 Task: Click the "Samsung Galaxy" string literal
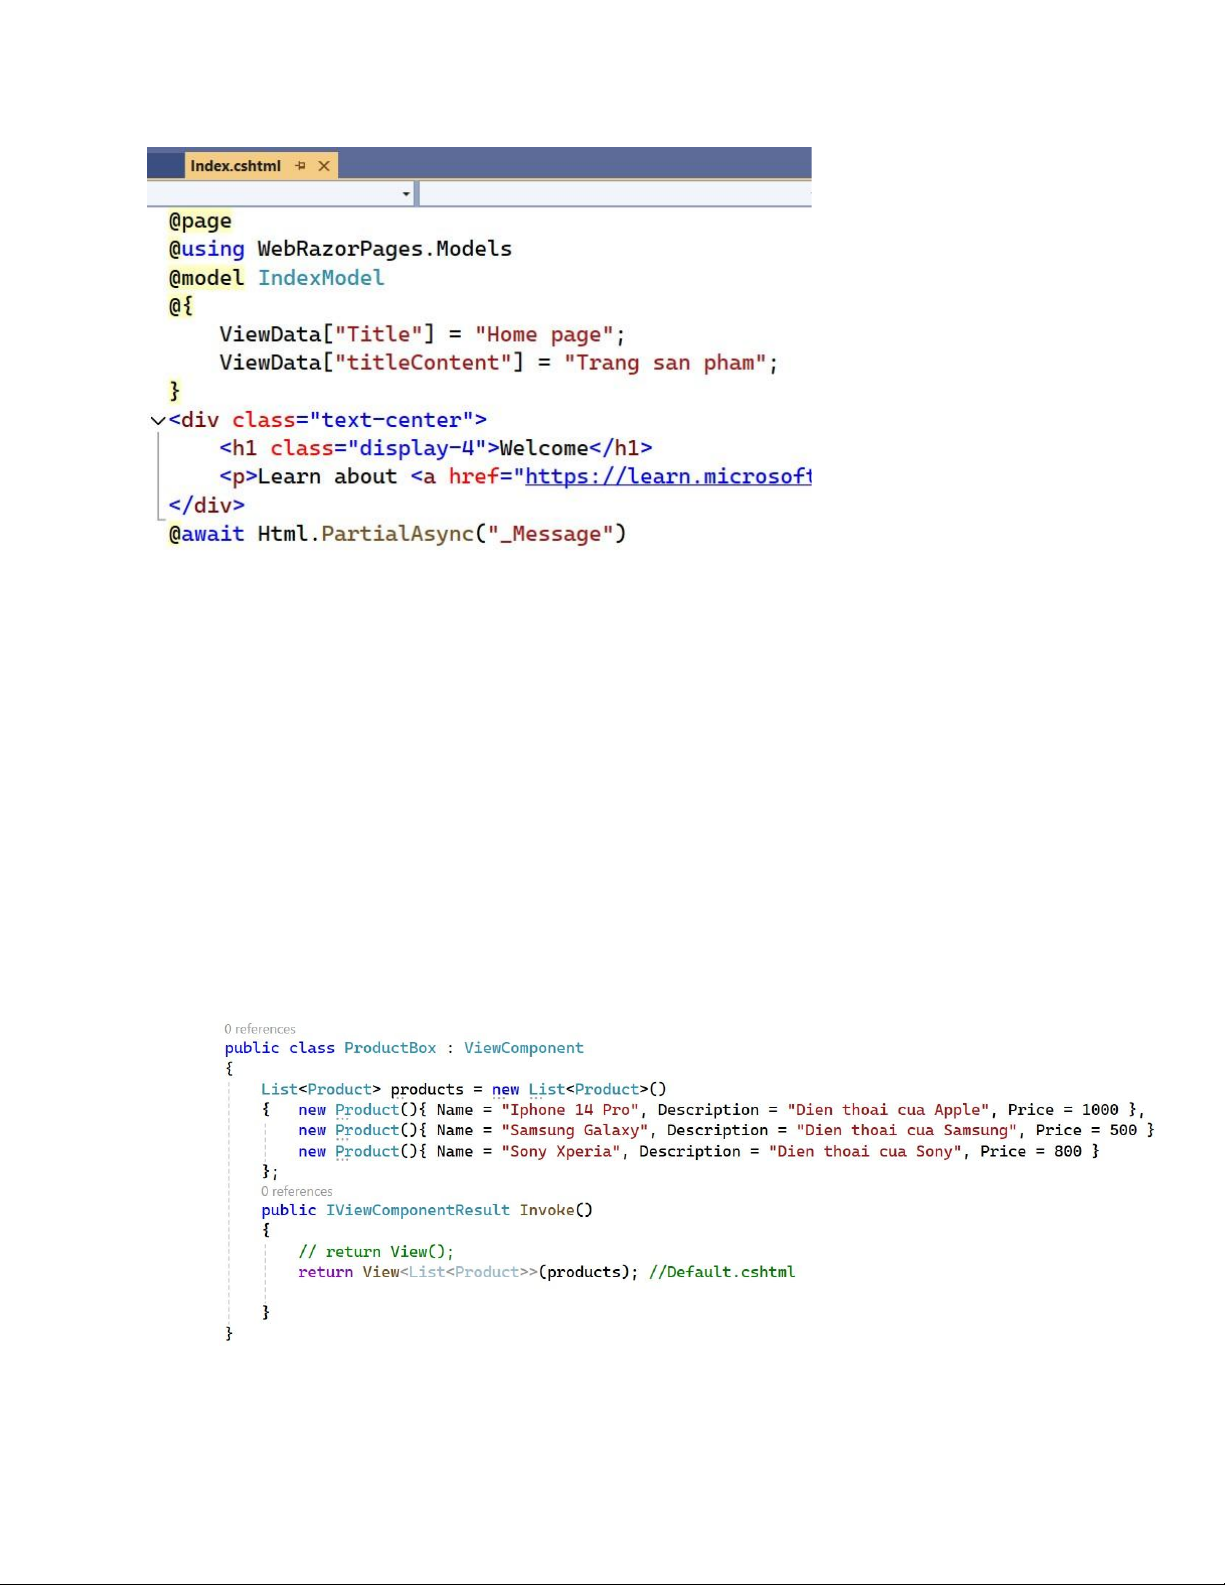tap(575, 1130)
